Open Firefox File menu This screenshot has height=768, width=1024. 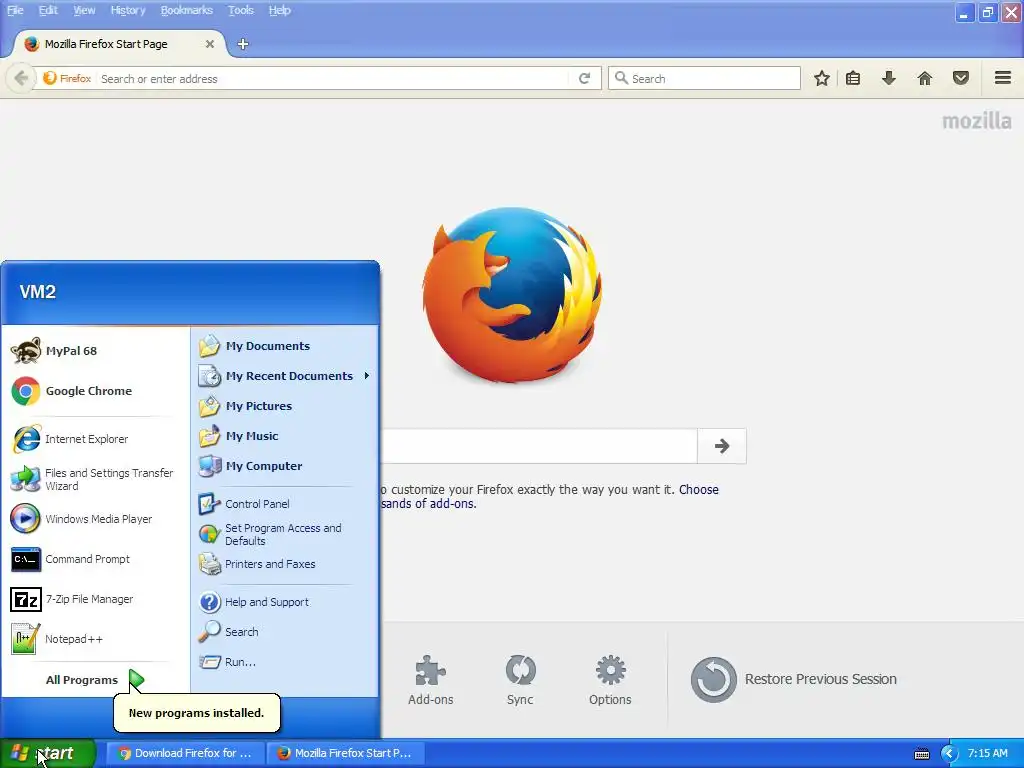(x=15, y=10)
